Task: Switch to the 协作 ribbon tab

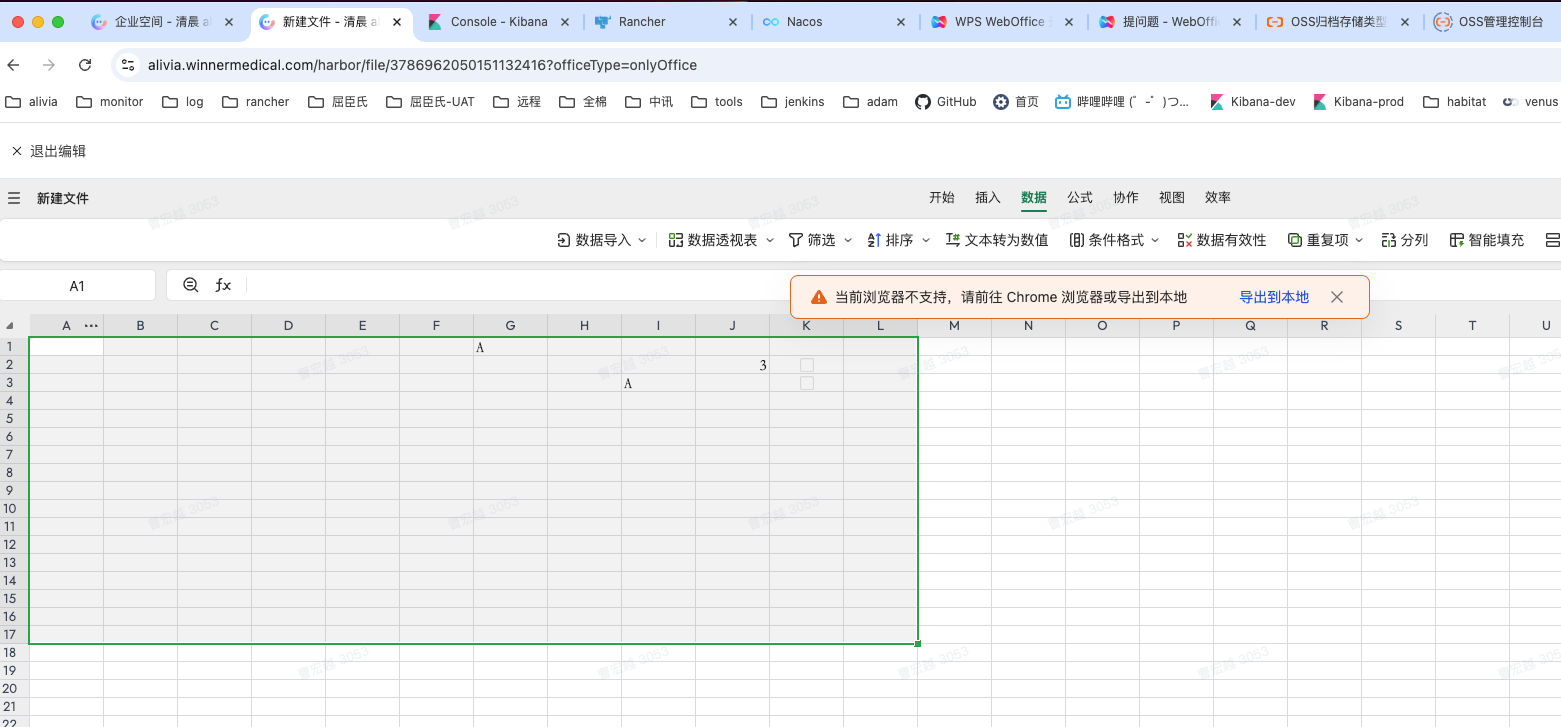Action: coord(1126,198)
